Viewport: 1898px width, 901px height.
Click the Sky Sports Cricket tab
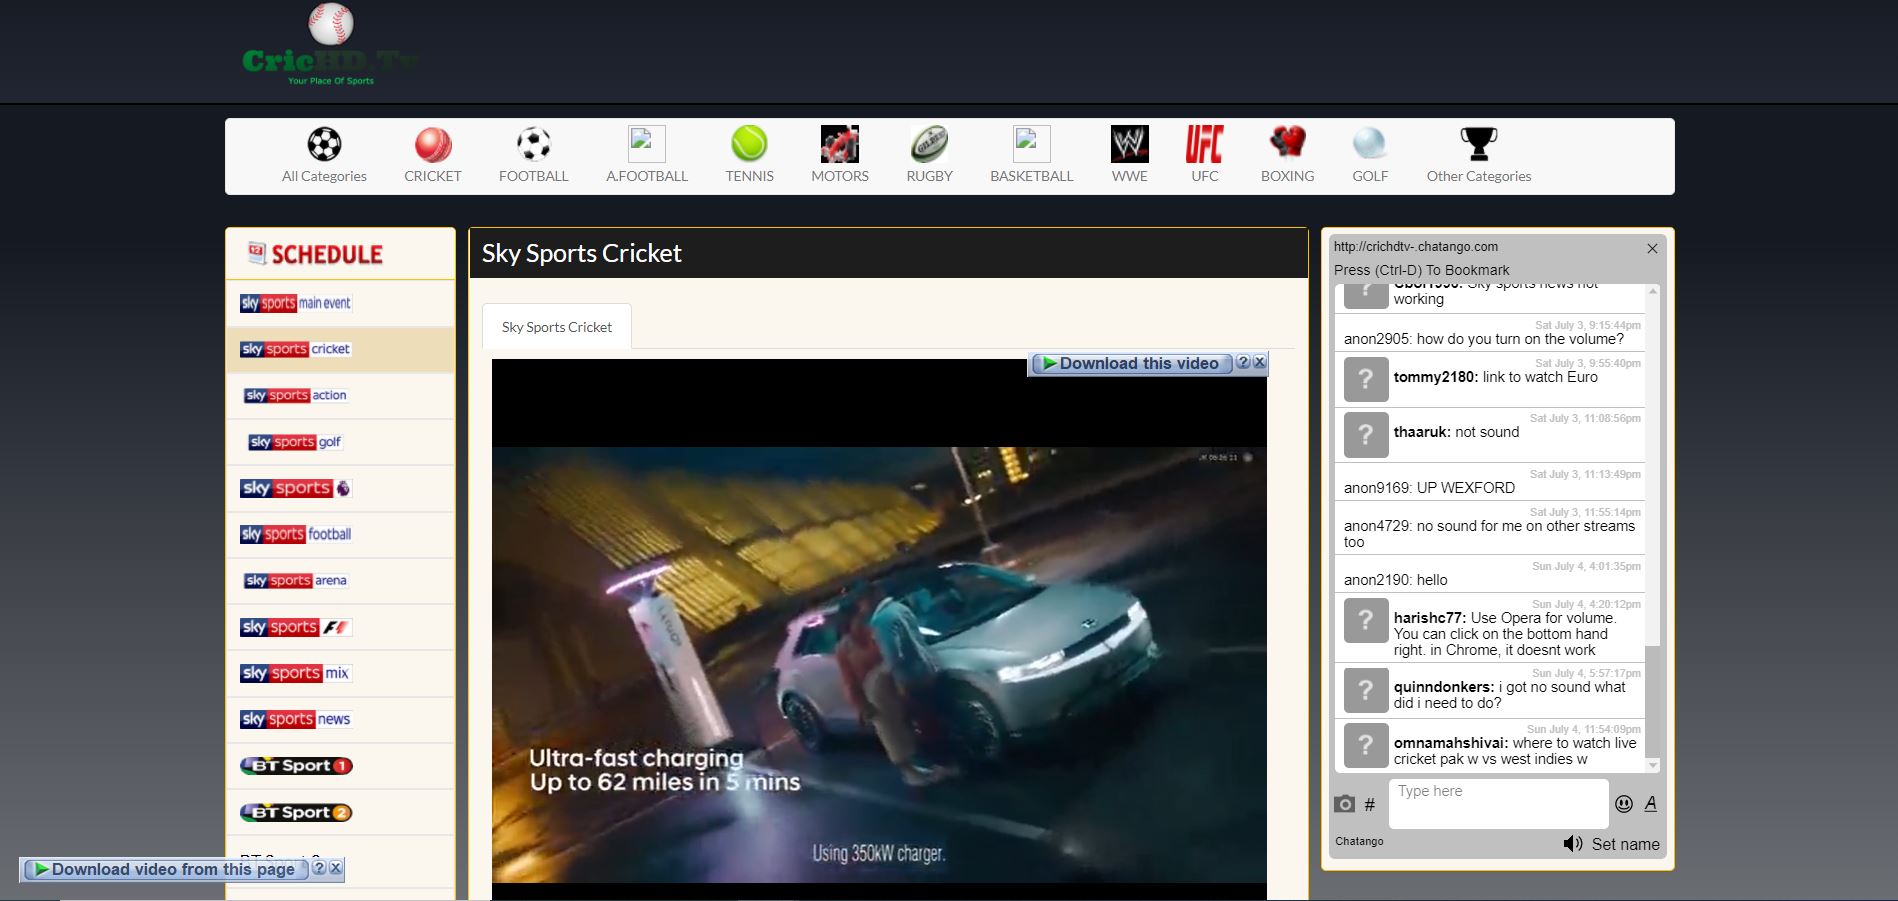click(x=557, y=327)
